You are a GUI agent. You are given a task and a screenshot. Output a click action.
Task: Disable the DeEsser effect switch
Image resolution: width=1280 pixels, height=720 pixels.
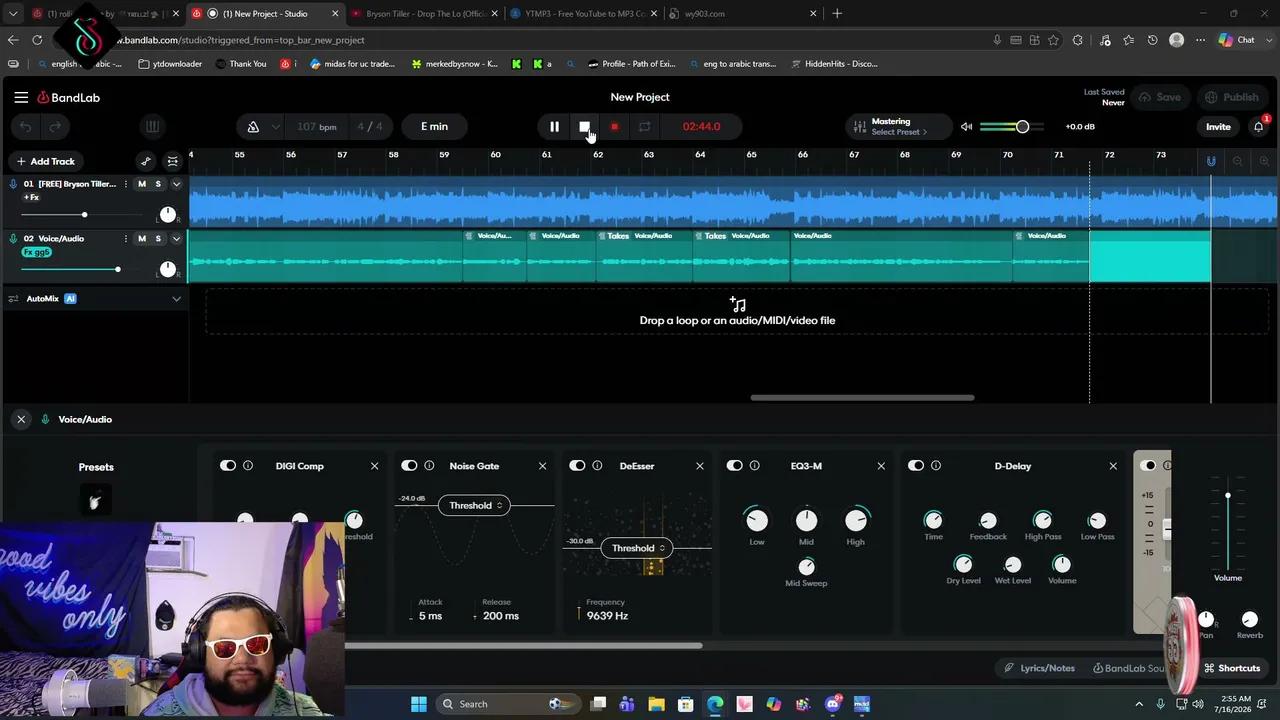577,466
